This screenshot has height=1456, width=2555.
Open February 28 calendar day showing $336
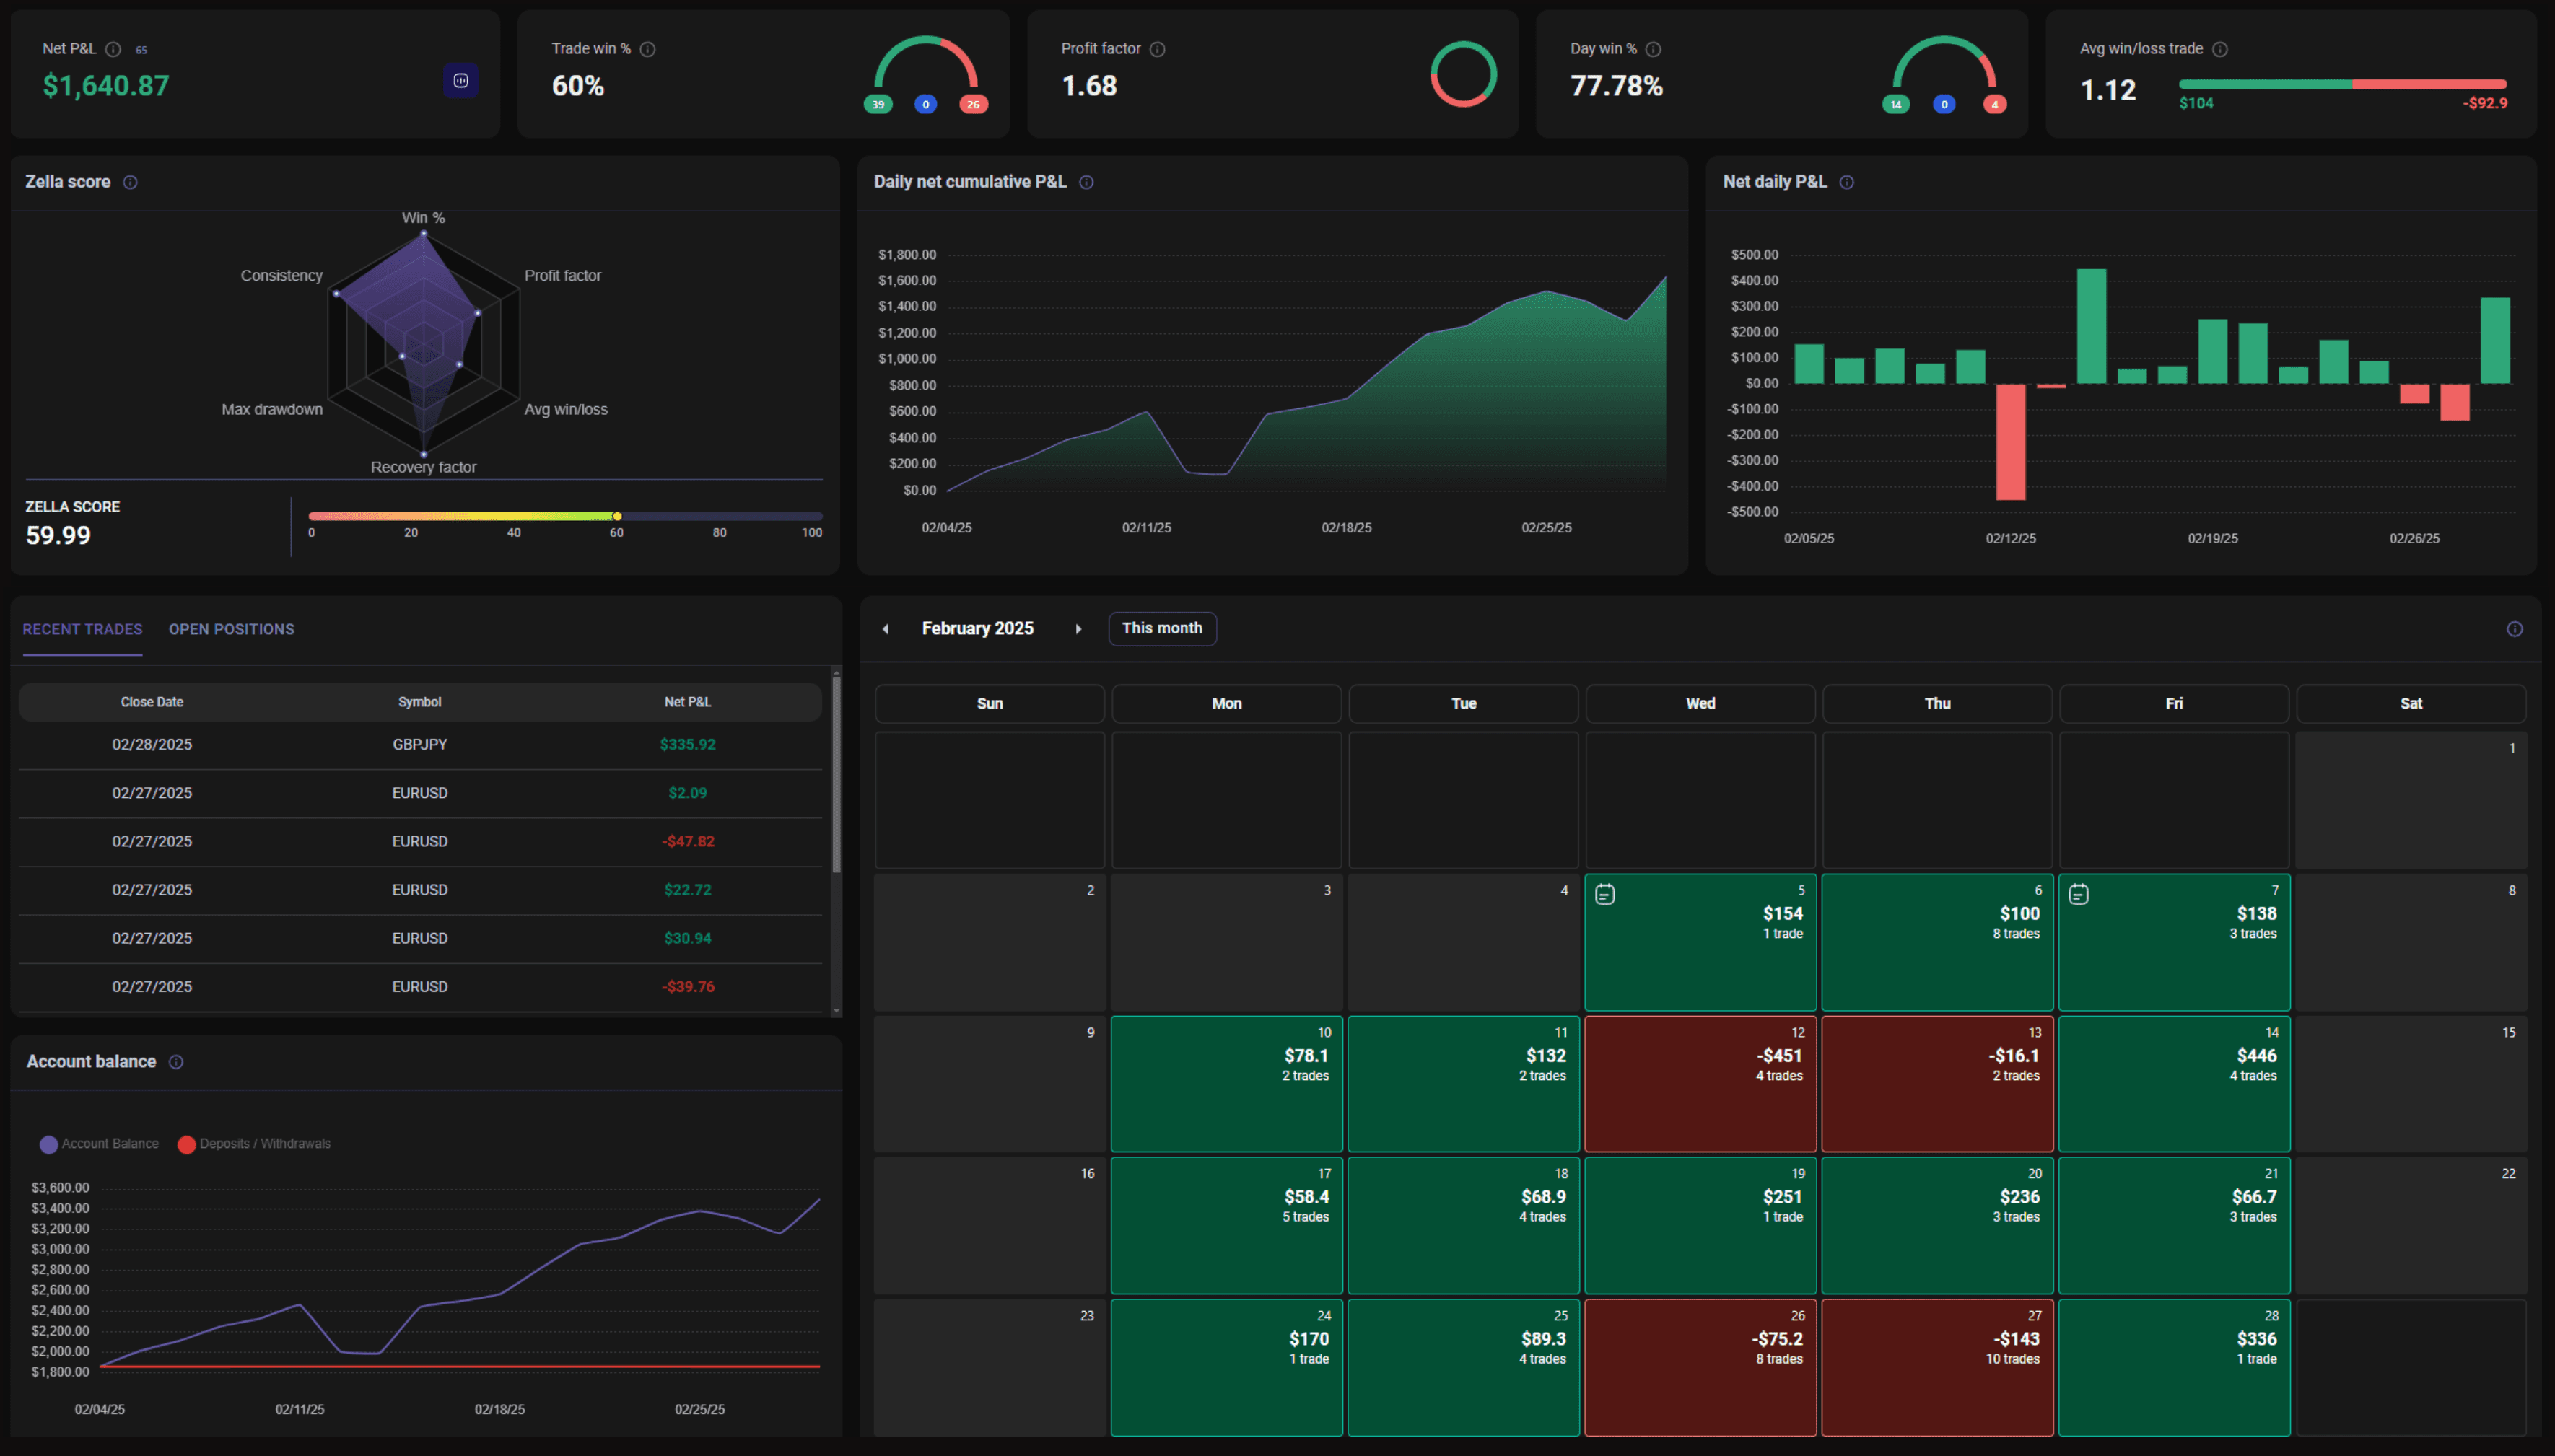click(x=2174, y=1367)
